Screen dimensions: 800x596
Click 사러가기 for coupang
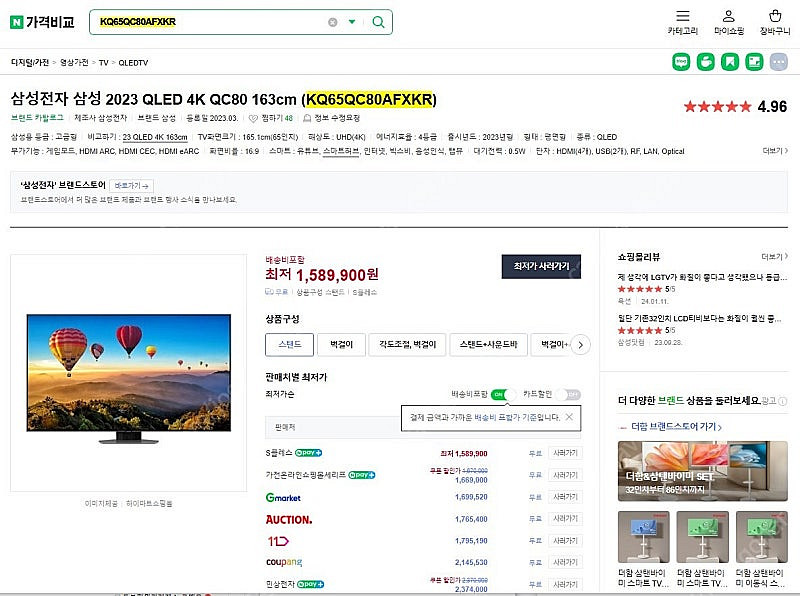[x=565, y=562]
